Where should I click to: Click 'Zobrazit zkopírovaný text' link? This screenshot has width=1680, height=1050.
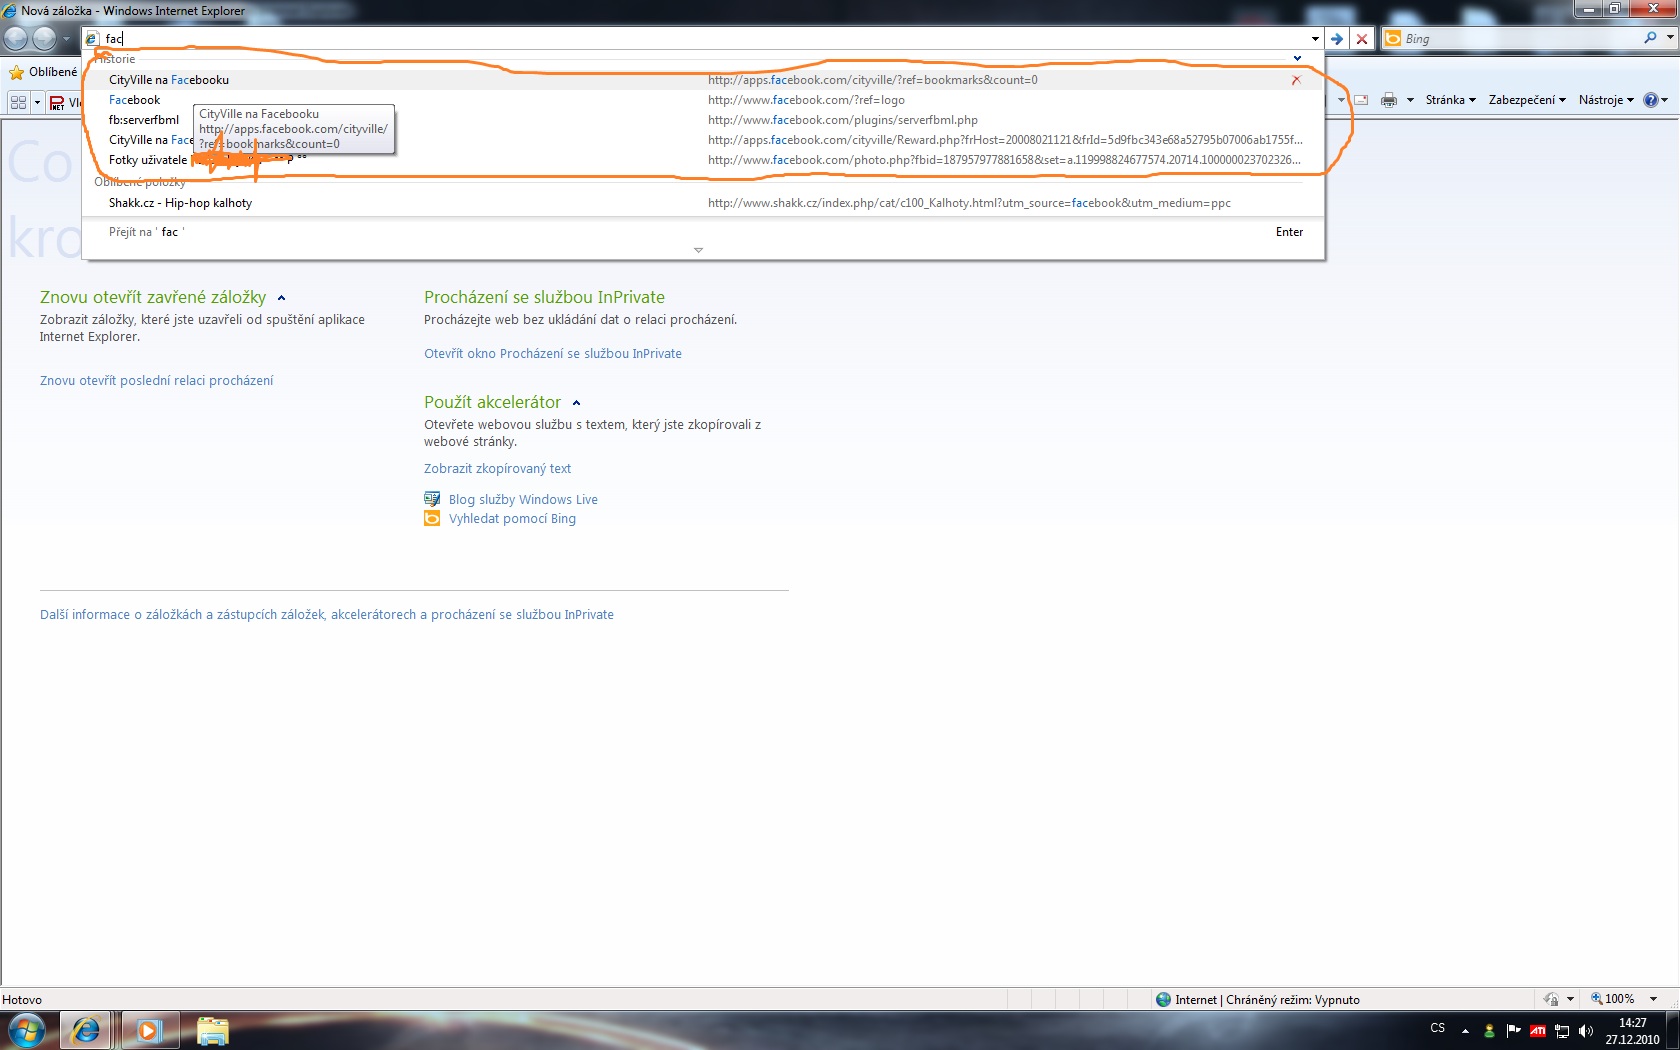[497, 469]
